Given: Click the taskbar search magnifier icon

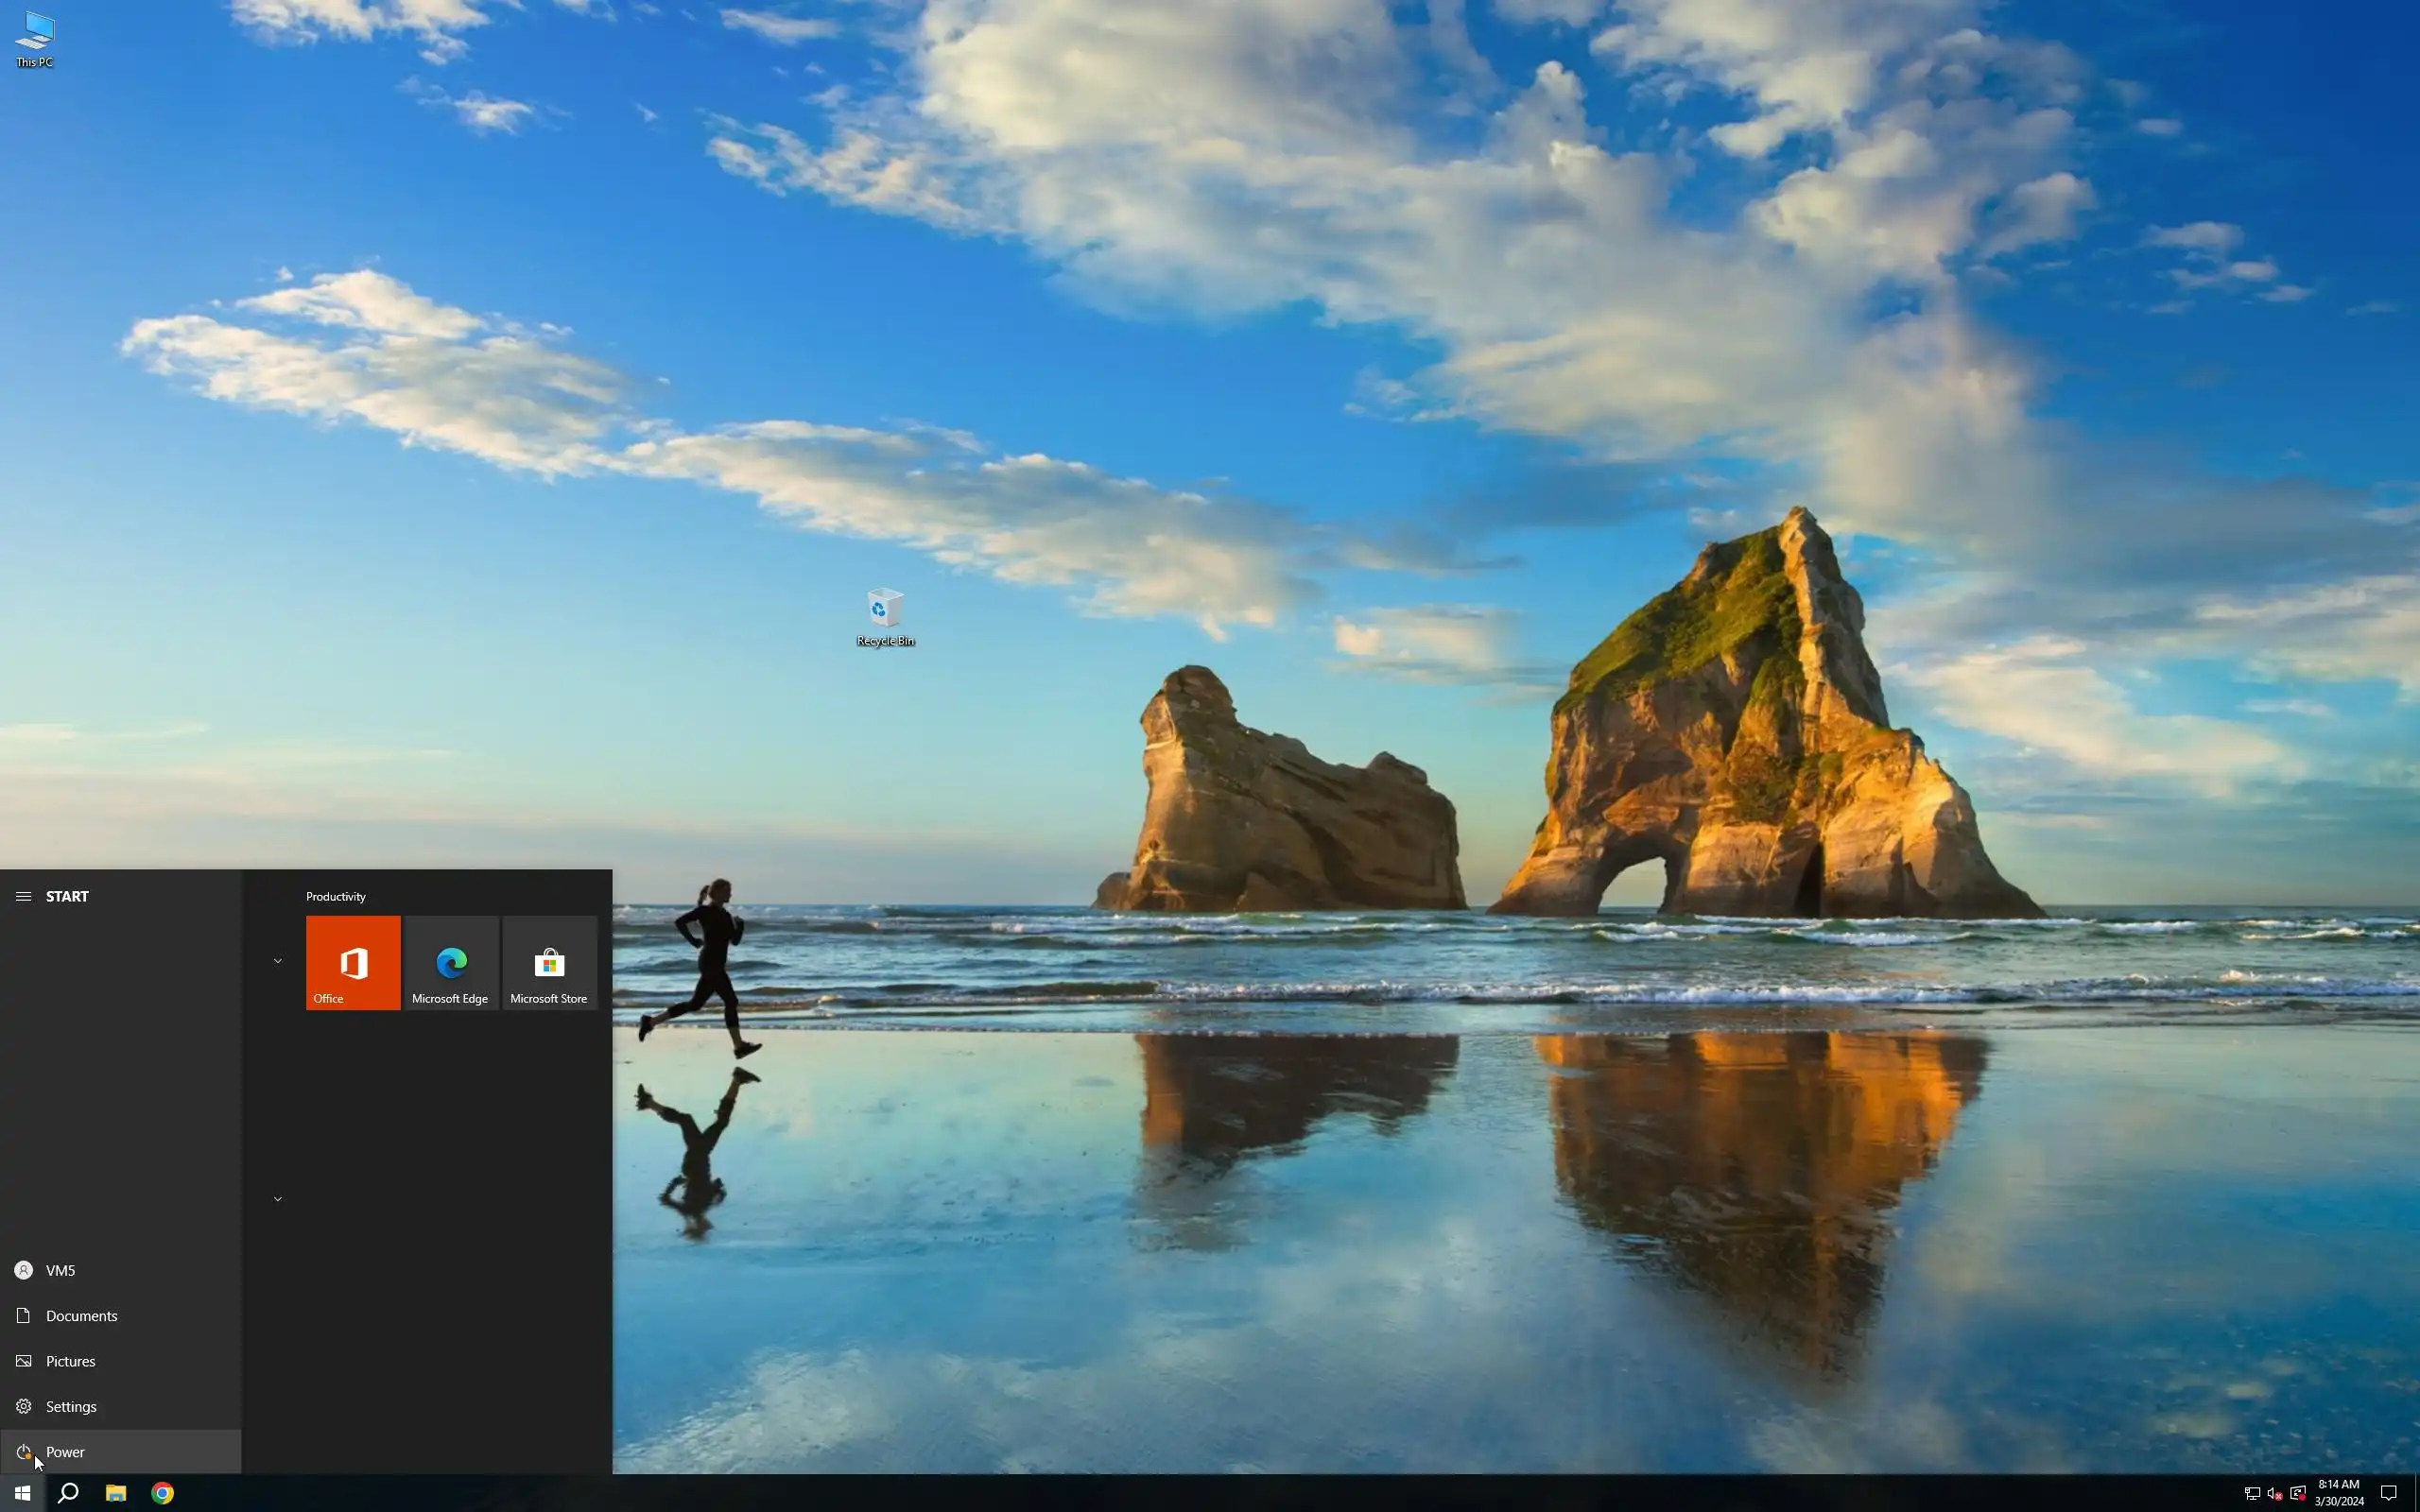Looking at the screenshot, I should pyautogui.click(x=68, y=1493).
